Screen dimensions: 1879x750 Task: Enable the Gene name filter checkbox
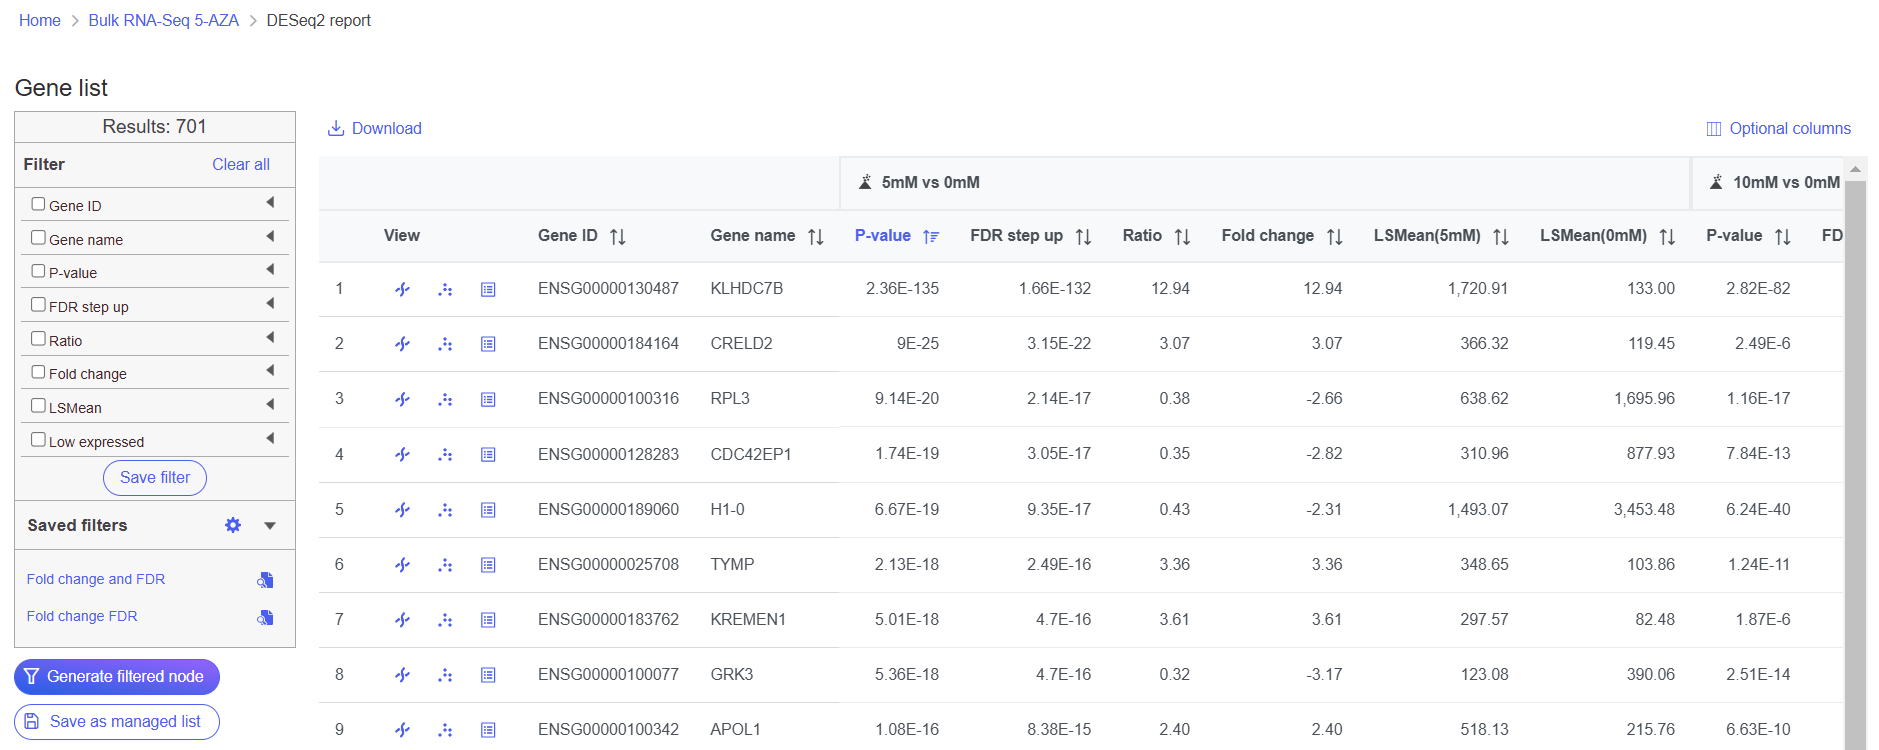coord(38,238)
